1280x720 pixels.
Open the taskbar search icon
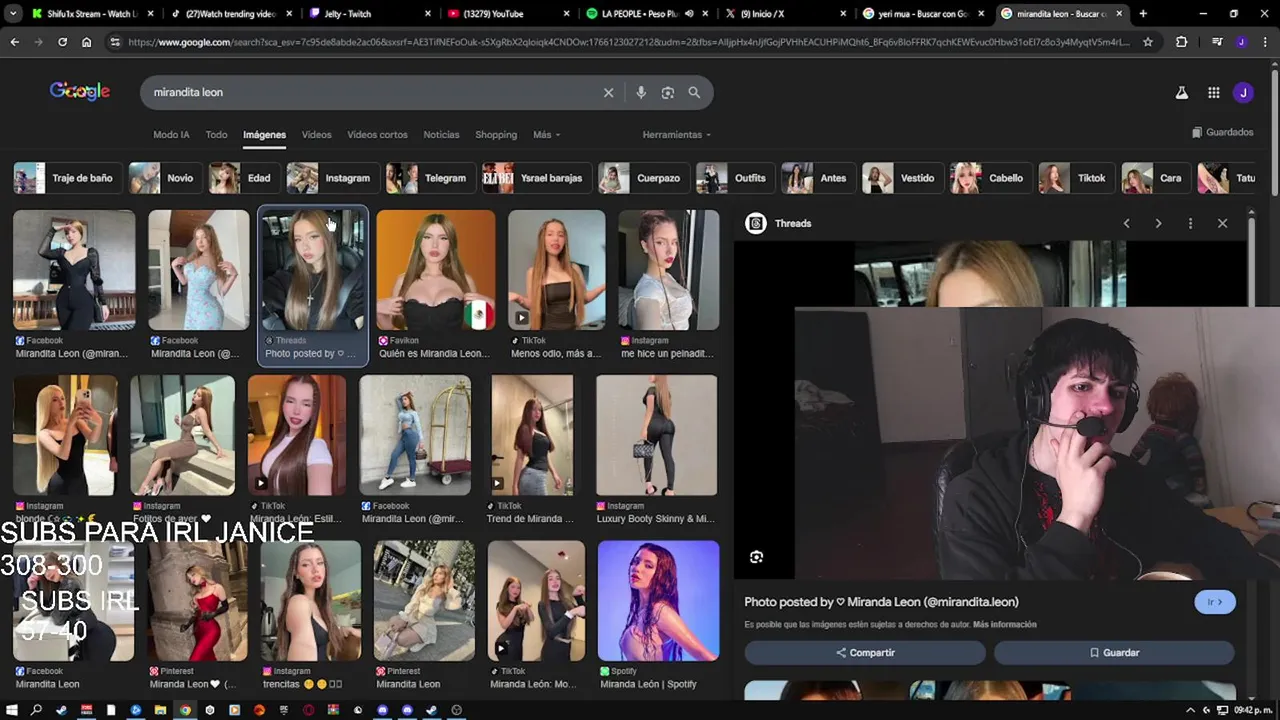pos(37,710)
